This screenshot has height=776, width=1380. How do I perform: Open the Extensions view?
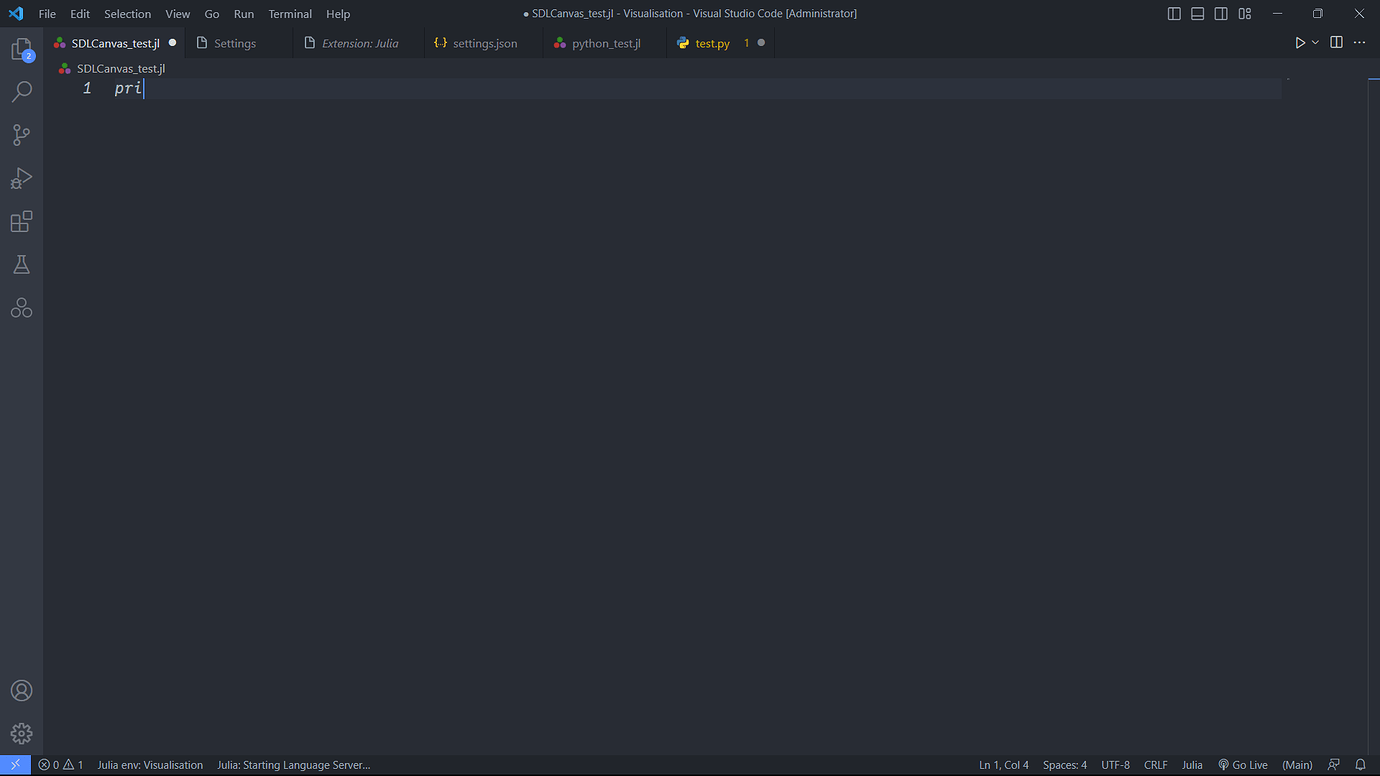21,221
